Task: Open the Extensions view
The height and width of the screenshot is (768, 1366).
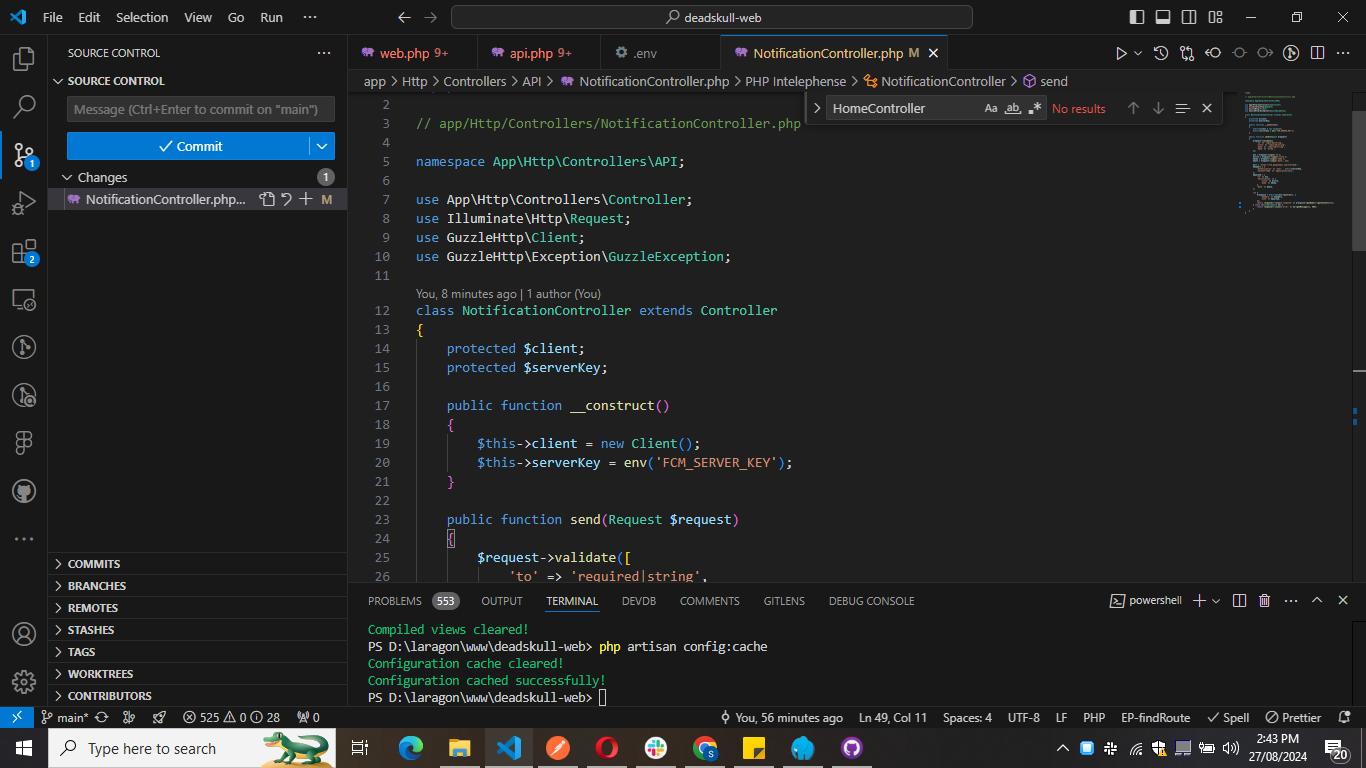Action: 24,252
